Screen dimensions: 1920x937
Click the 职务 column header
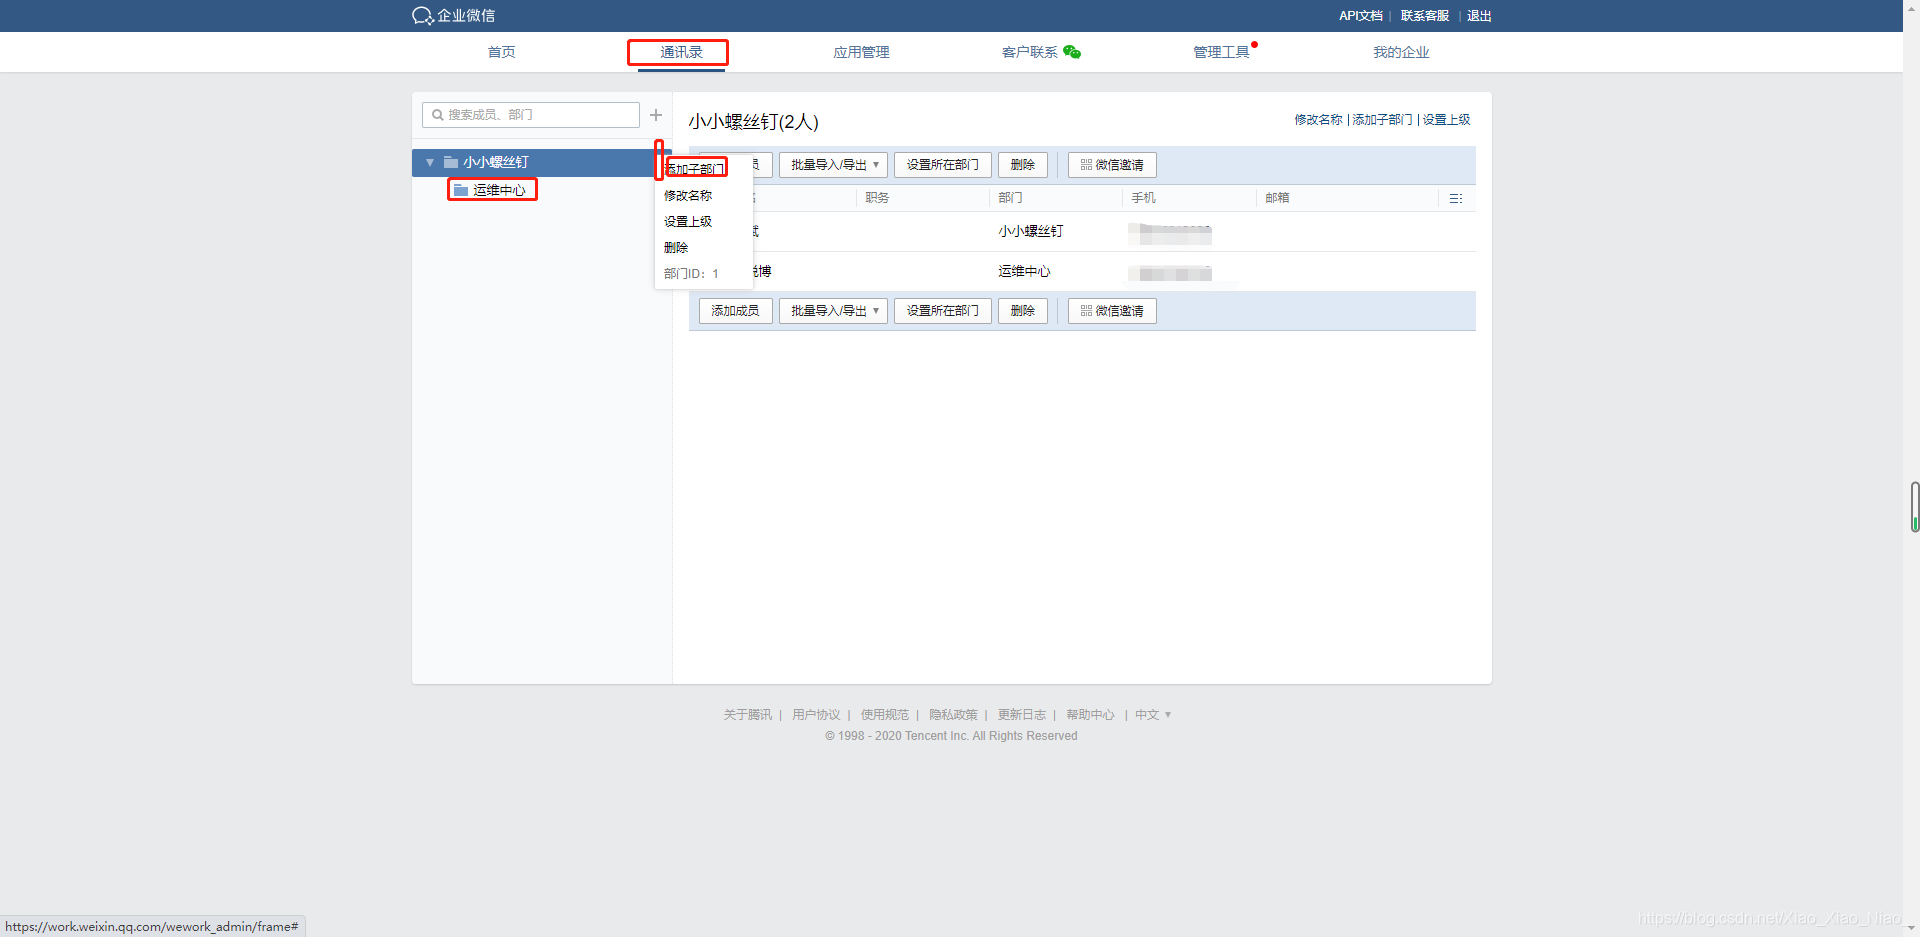(877, 198)
